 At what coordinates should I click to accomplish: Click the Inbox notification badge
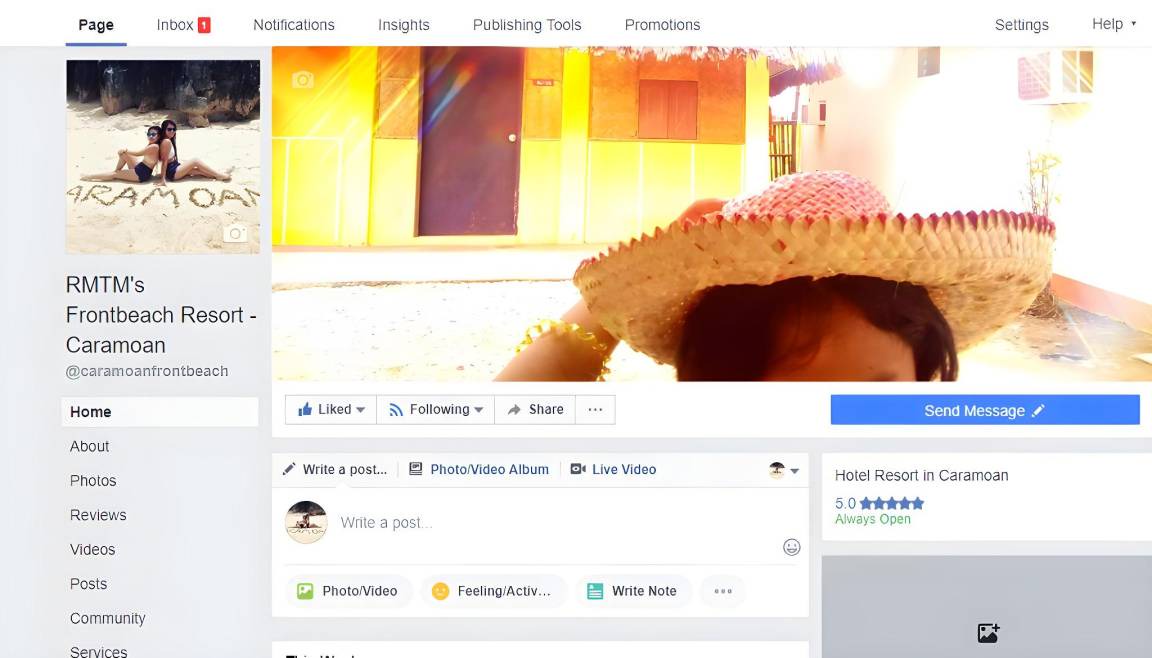[204, 25]
